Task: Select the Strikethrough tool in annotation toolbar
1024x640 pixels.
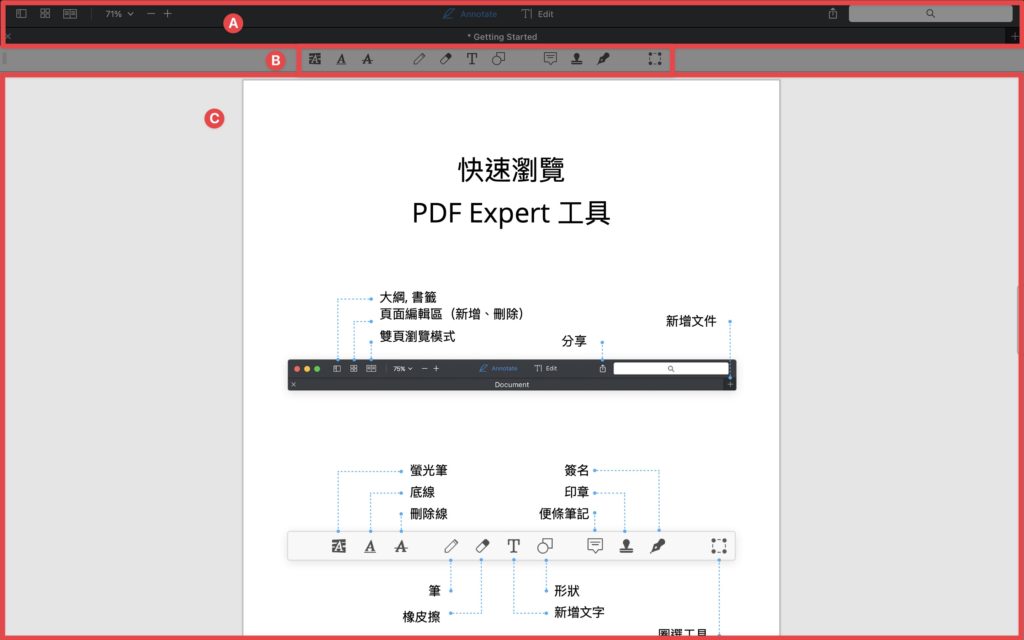Action: pos(368,59)
